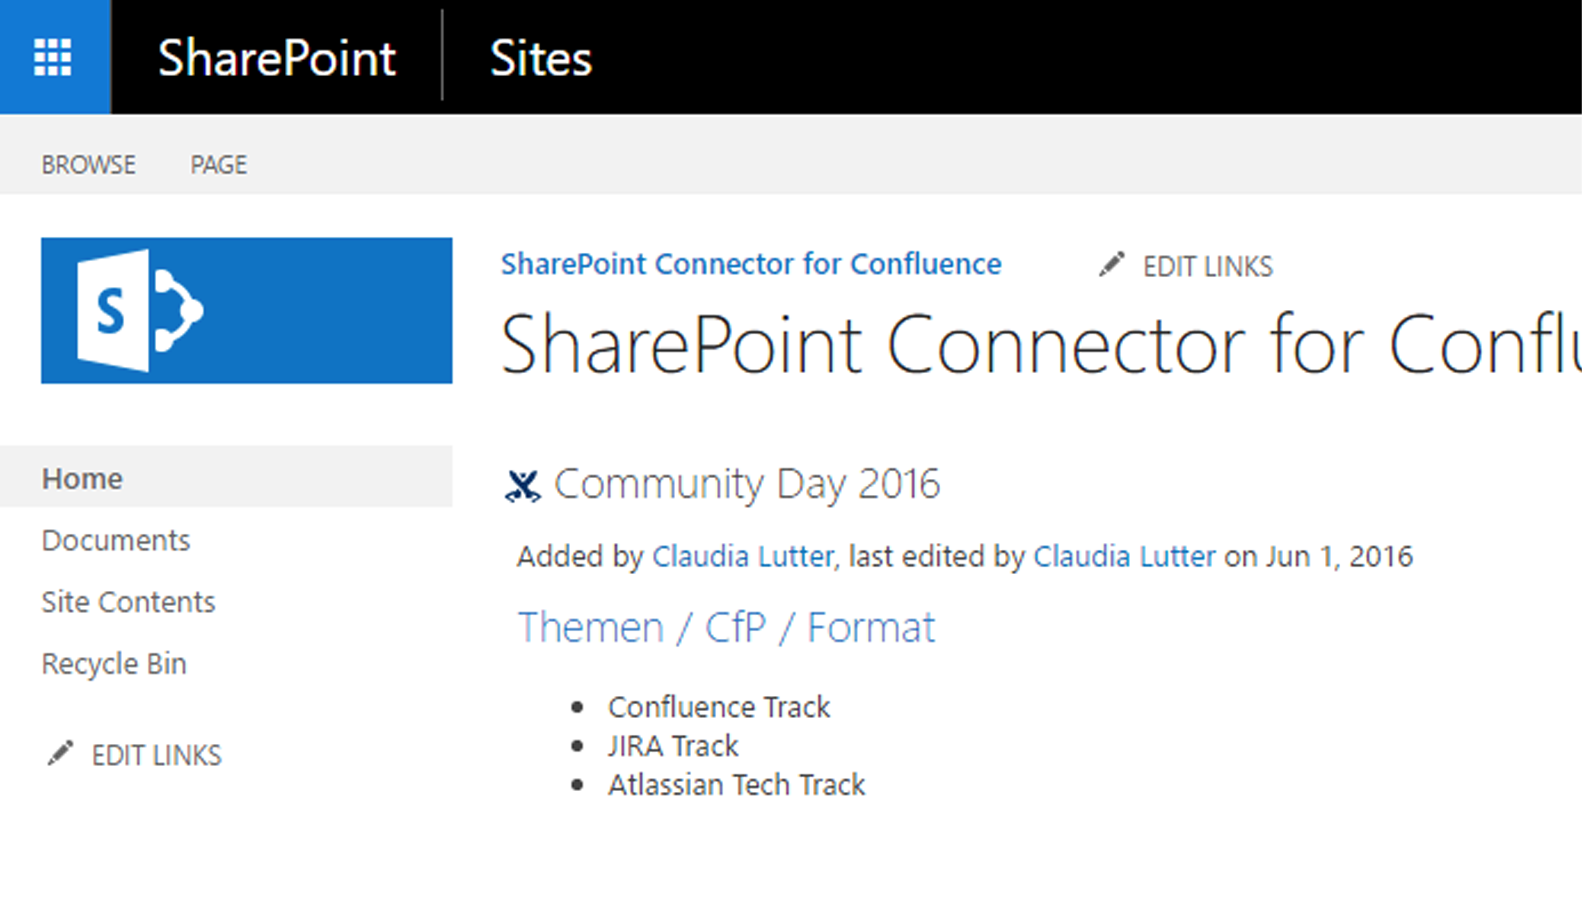This screenshot has height=900, width=1582.
Task: Click the pencil icon for sidebar EDIT LINKS
Action: [x=62, y=753]
